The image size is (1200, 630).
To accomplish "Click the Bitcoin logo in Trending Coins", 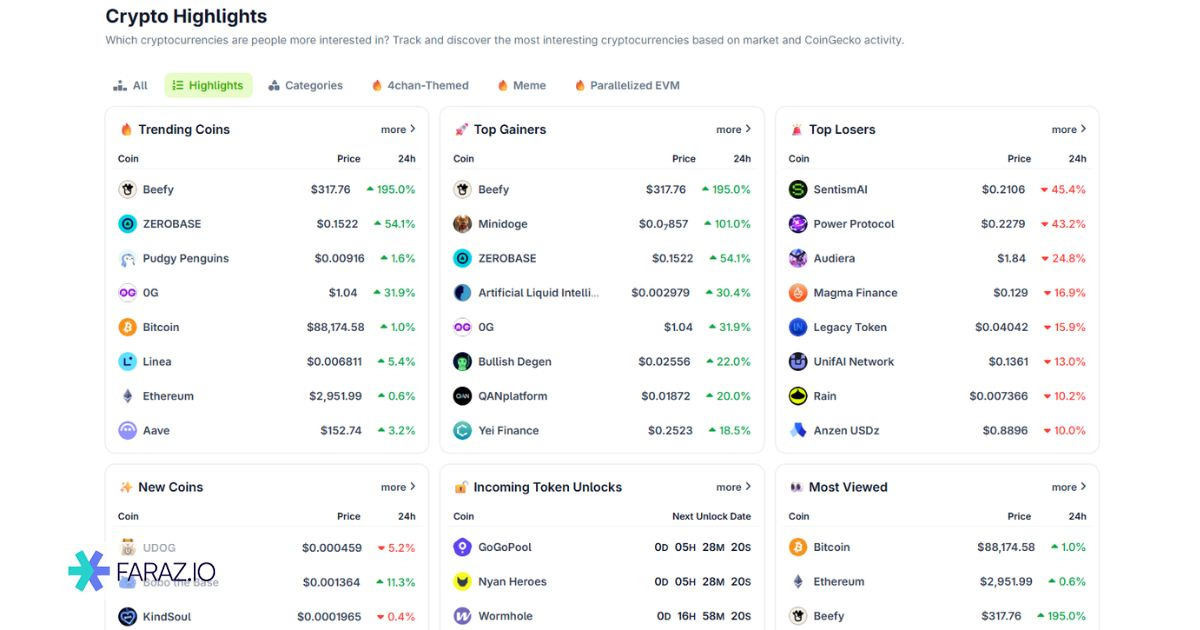I will [127, 327].
